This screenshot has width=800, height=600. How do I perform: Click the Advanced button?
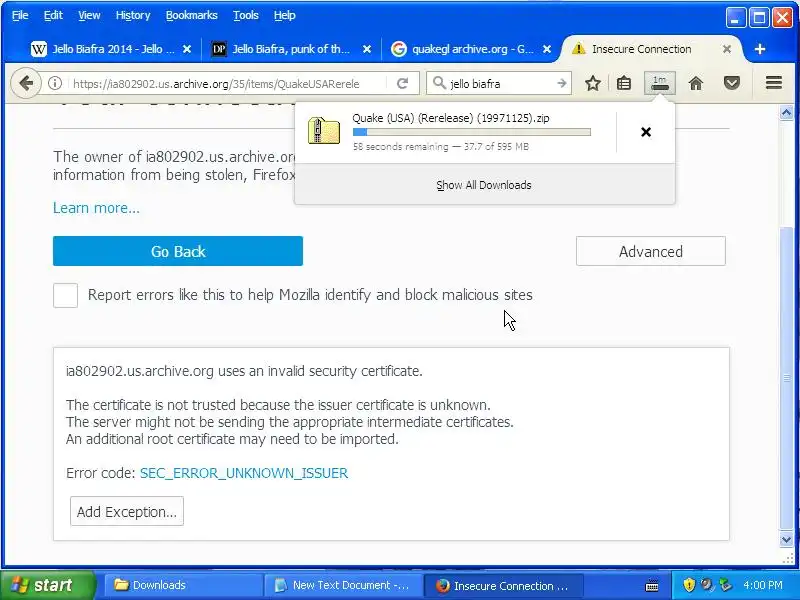click(x=651, y=251)
